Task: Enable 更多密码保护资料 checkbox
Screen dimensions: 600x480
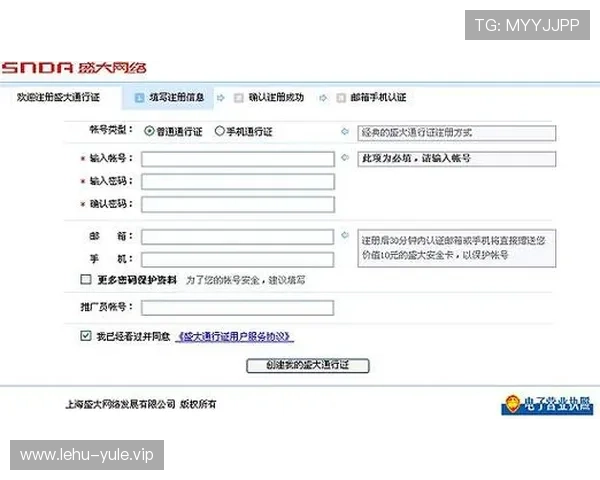Action: 86,279
